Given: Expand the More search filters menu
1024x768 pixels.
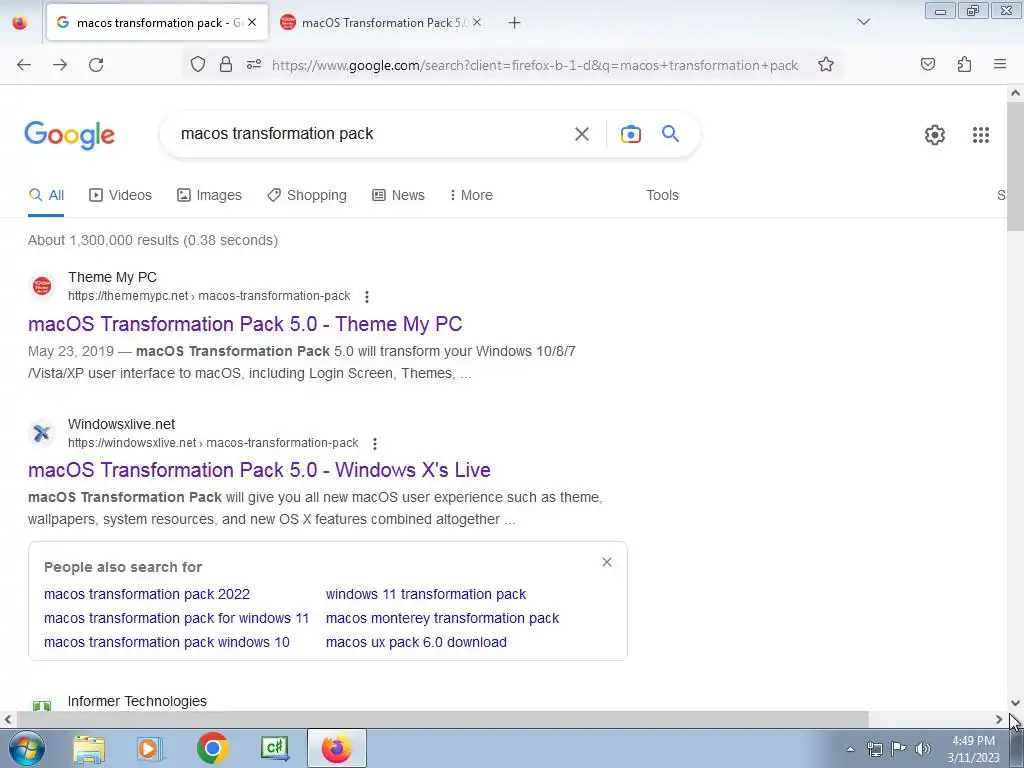Looking at the screenshot, I should 471,195.
